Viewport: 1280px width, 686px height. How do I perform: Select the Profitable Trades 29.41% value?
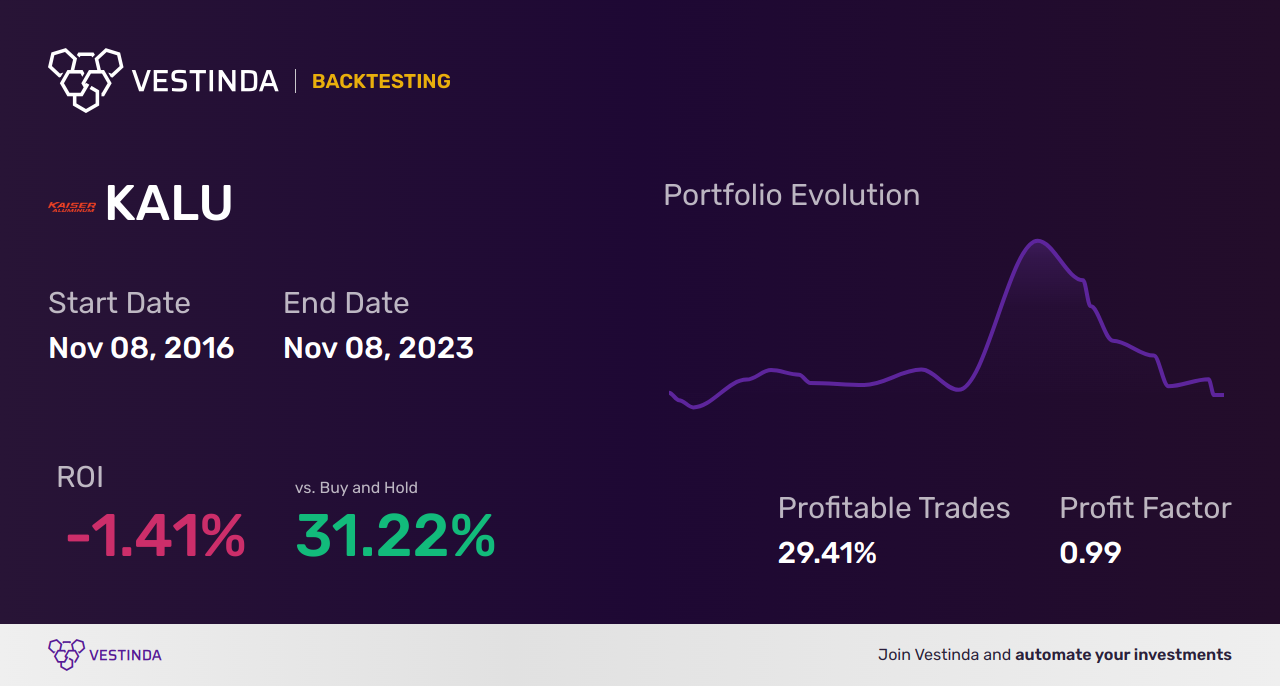[827, 552]
